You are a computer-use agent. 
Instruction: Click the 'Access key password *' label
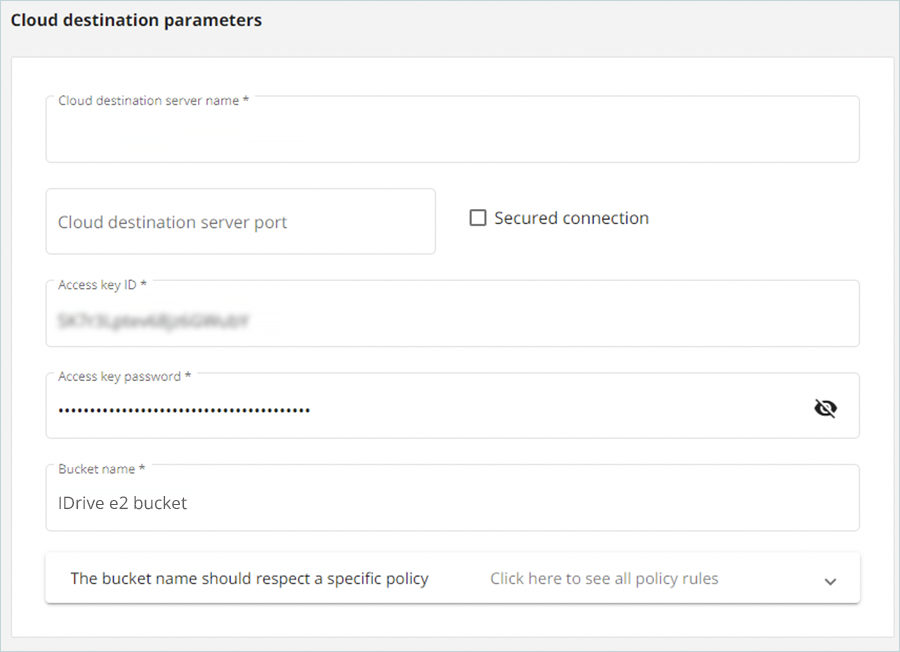point(124,377)
